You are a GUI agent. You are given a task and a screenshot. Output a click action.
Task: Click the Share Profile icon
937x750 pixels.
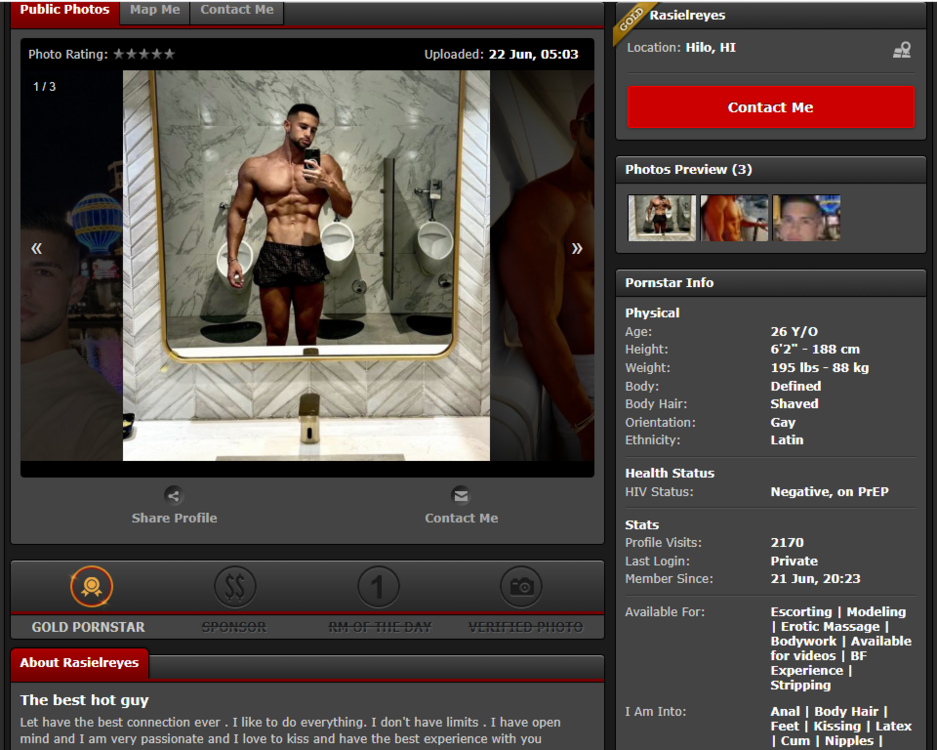pos(174,495)
